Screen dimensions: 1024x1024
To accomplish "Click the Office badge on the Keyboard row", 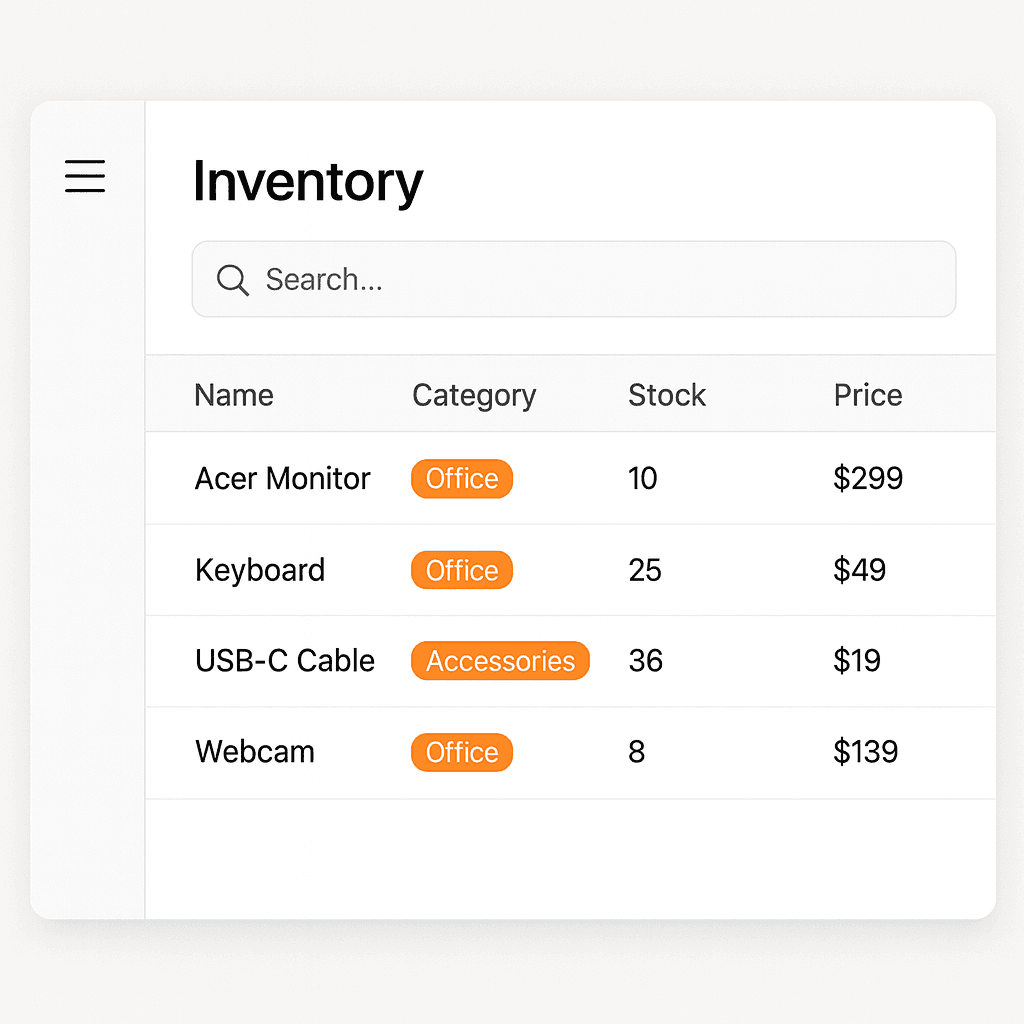I will [461, 570].
